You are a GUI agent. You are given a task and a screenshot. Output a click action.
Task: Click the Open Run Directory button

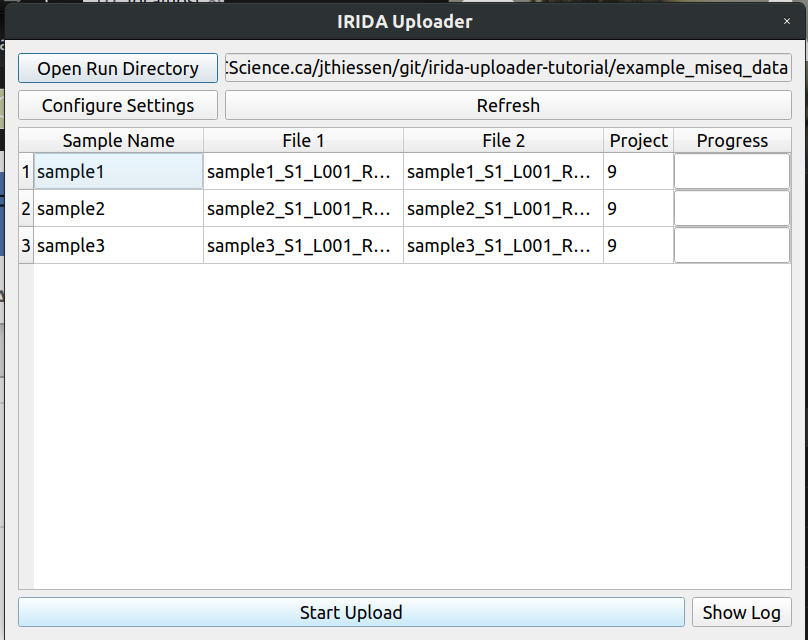tap(118, 68)
